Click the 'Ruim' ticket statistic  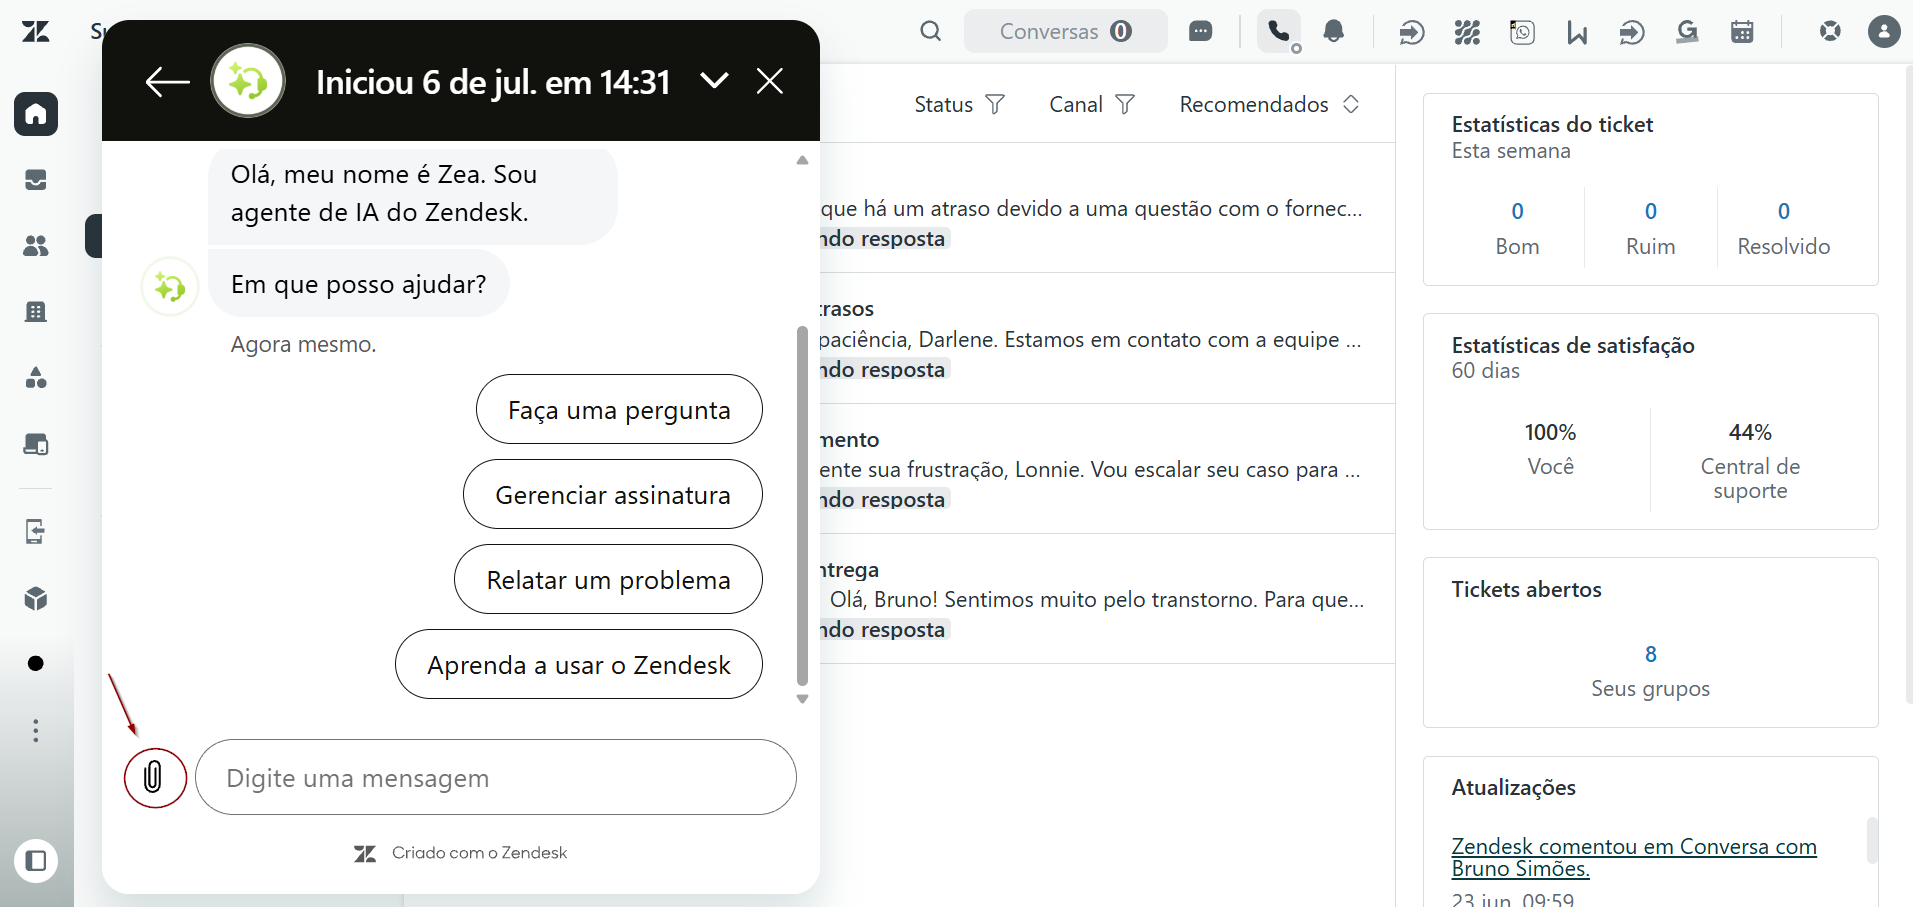[x=1650, y=228]
